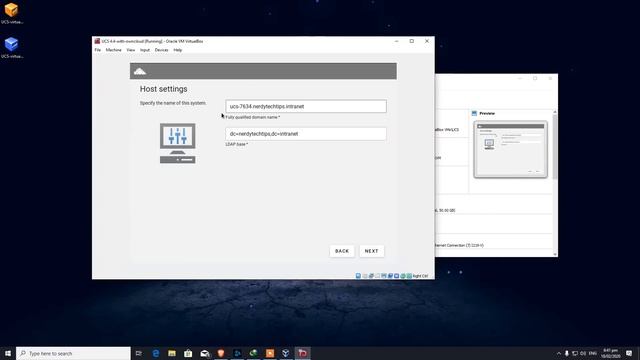Click the VM preview thumbnail in VirtualBox Manager

(510, 149)
